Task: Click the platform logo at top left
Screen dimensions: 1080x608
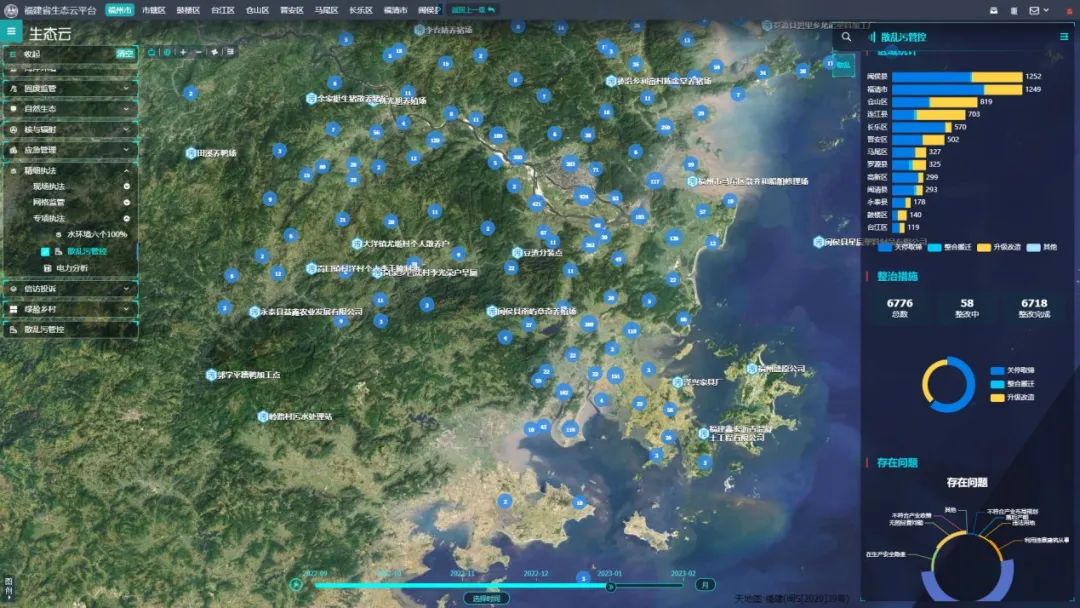Action: [x=10, y=10]
